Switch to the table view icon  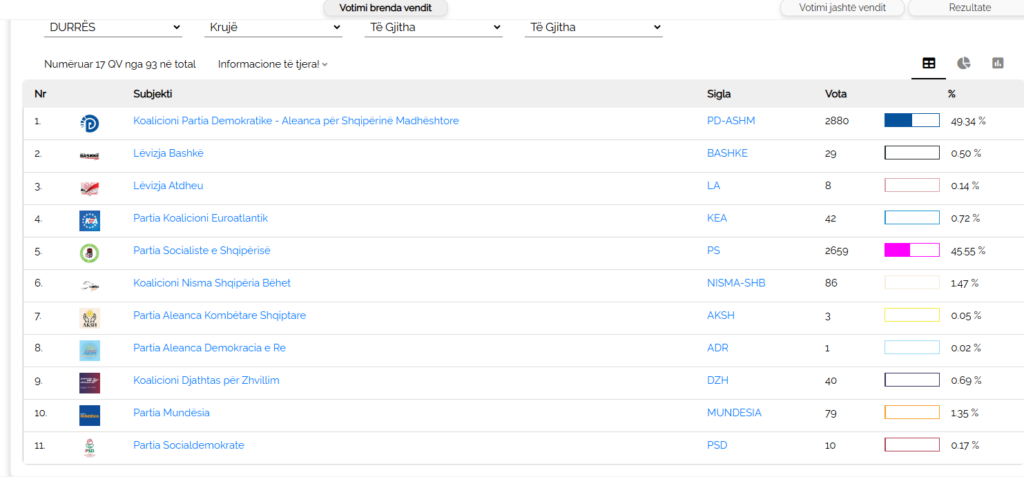click(929, 63)
